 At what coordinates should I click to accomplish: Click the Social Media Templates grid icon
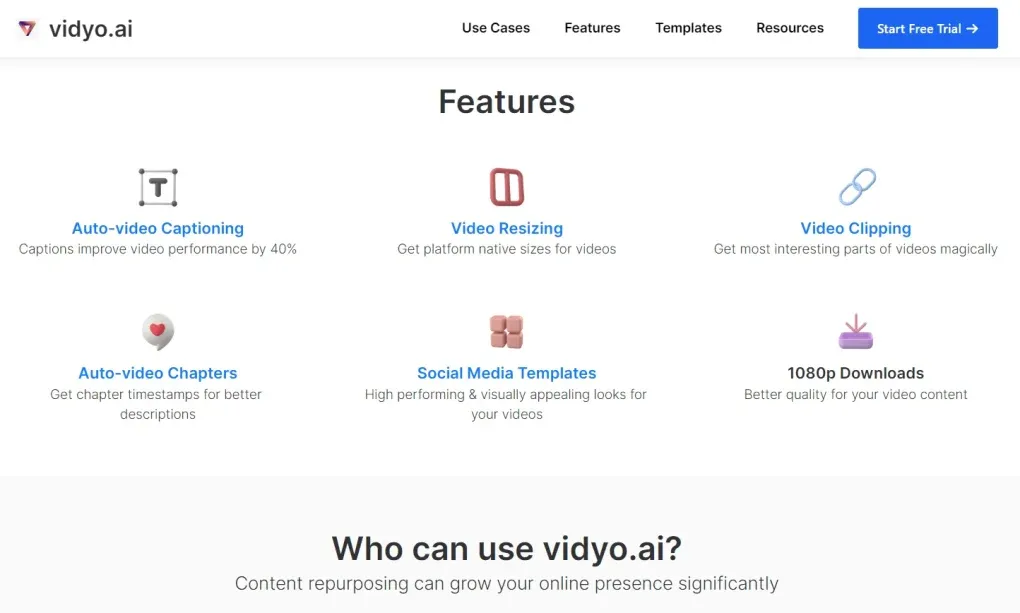tap(507, 332)
